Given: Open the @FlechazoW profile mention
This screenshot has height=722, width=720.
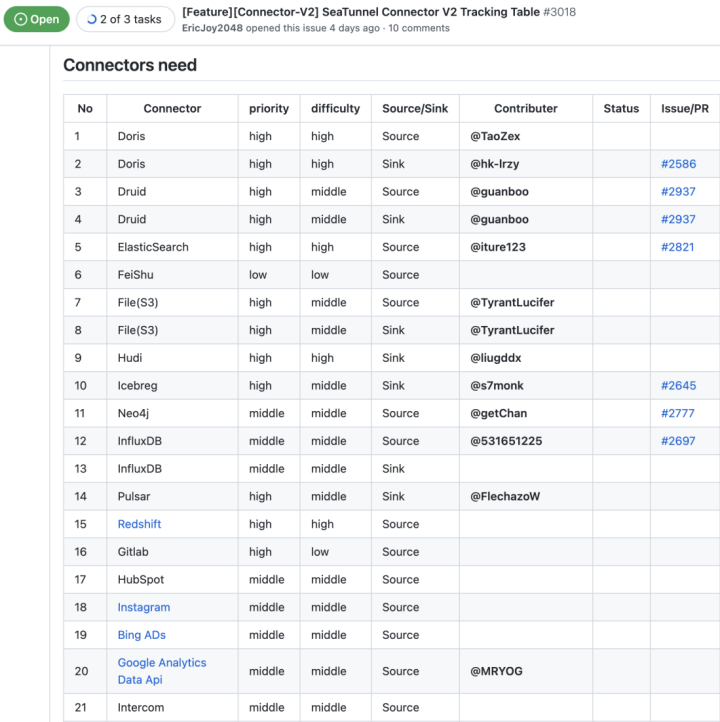Looking at the screenshot, I should coord(505,496).
